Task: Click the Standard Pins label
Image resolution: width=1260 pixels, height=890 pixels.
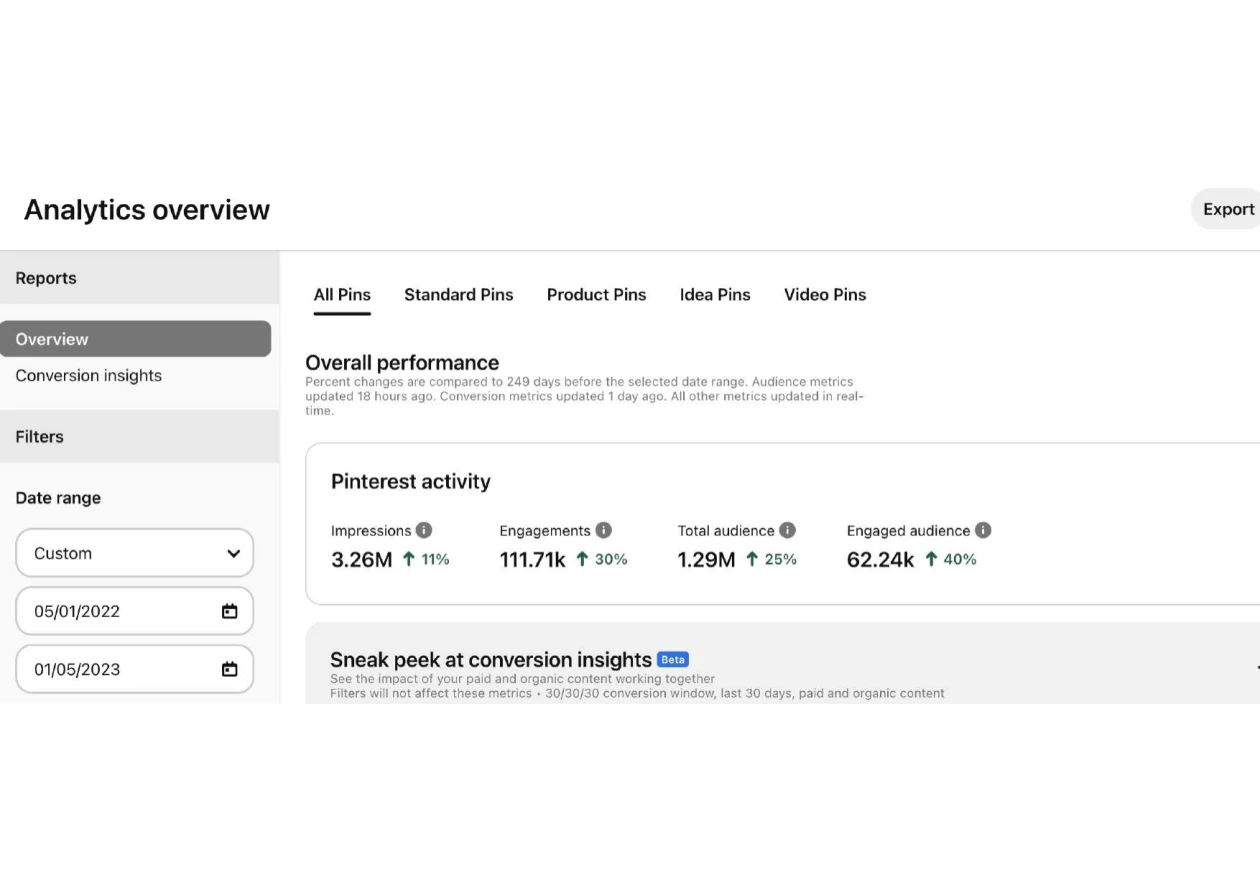Action: coord(458,294)
